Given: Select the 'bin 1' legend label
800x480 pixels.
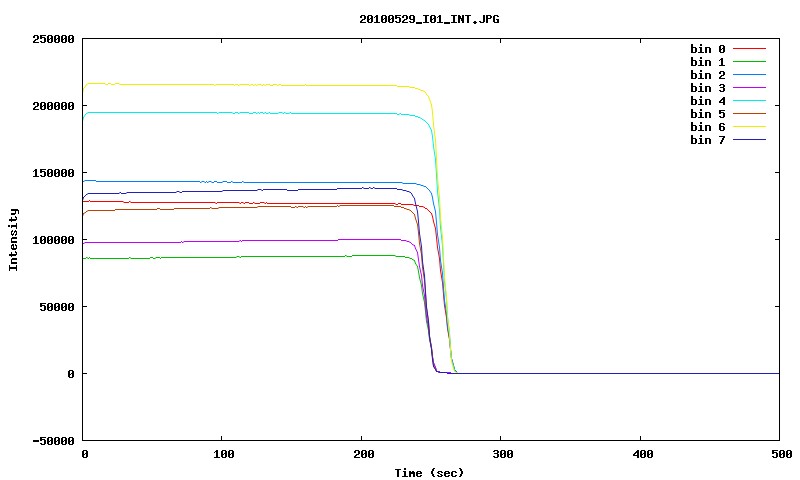Looking at the screenshot, I should click(708, 62).
